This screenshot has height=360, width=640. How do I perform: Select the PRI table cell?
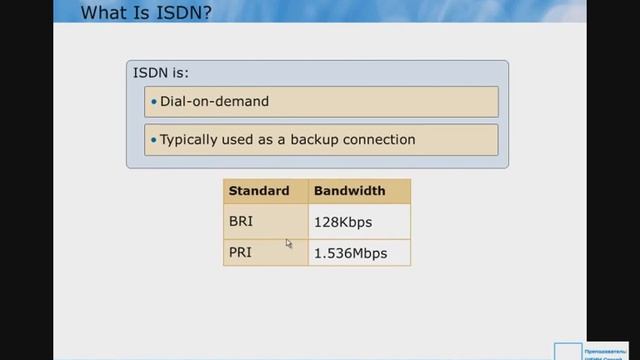pyautogui.click(x=266, y=253)
